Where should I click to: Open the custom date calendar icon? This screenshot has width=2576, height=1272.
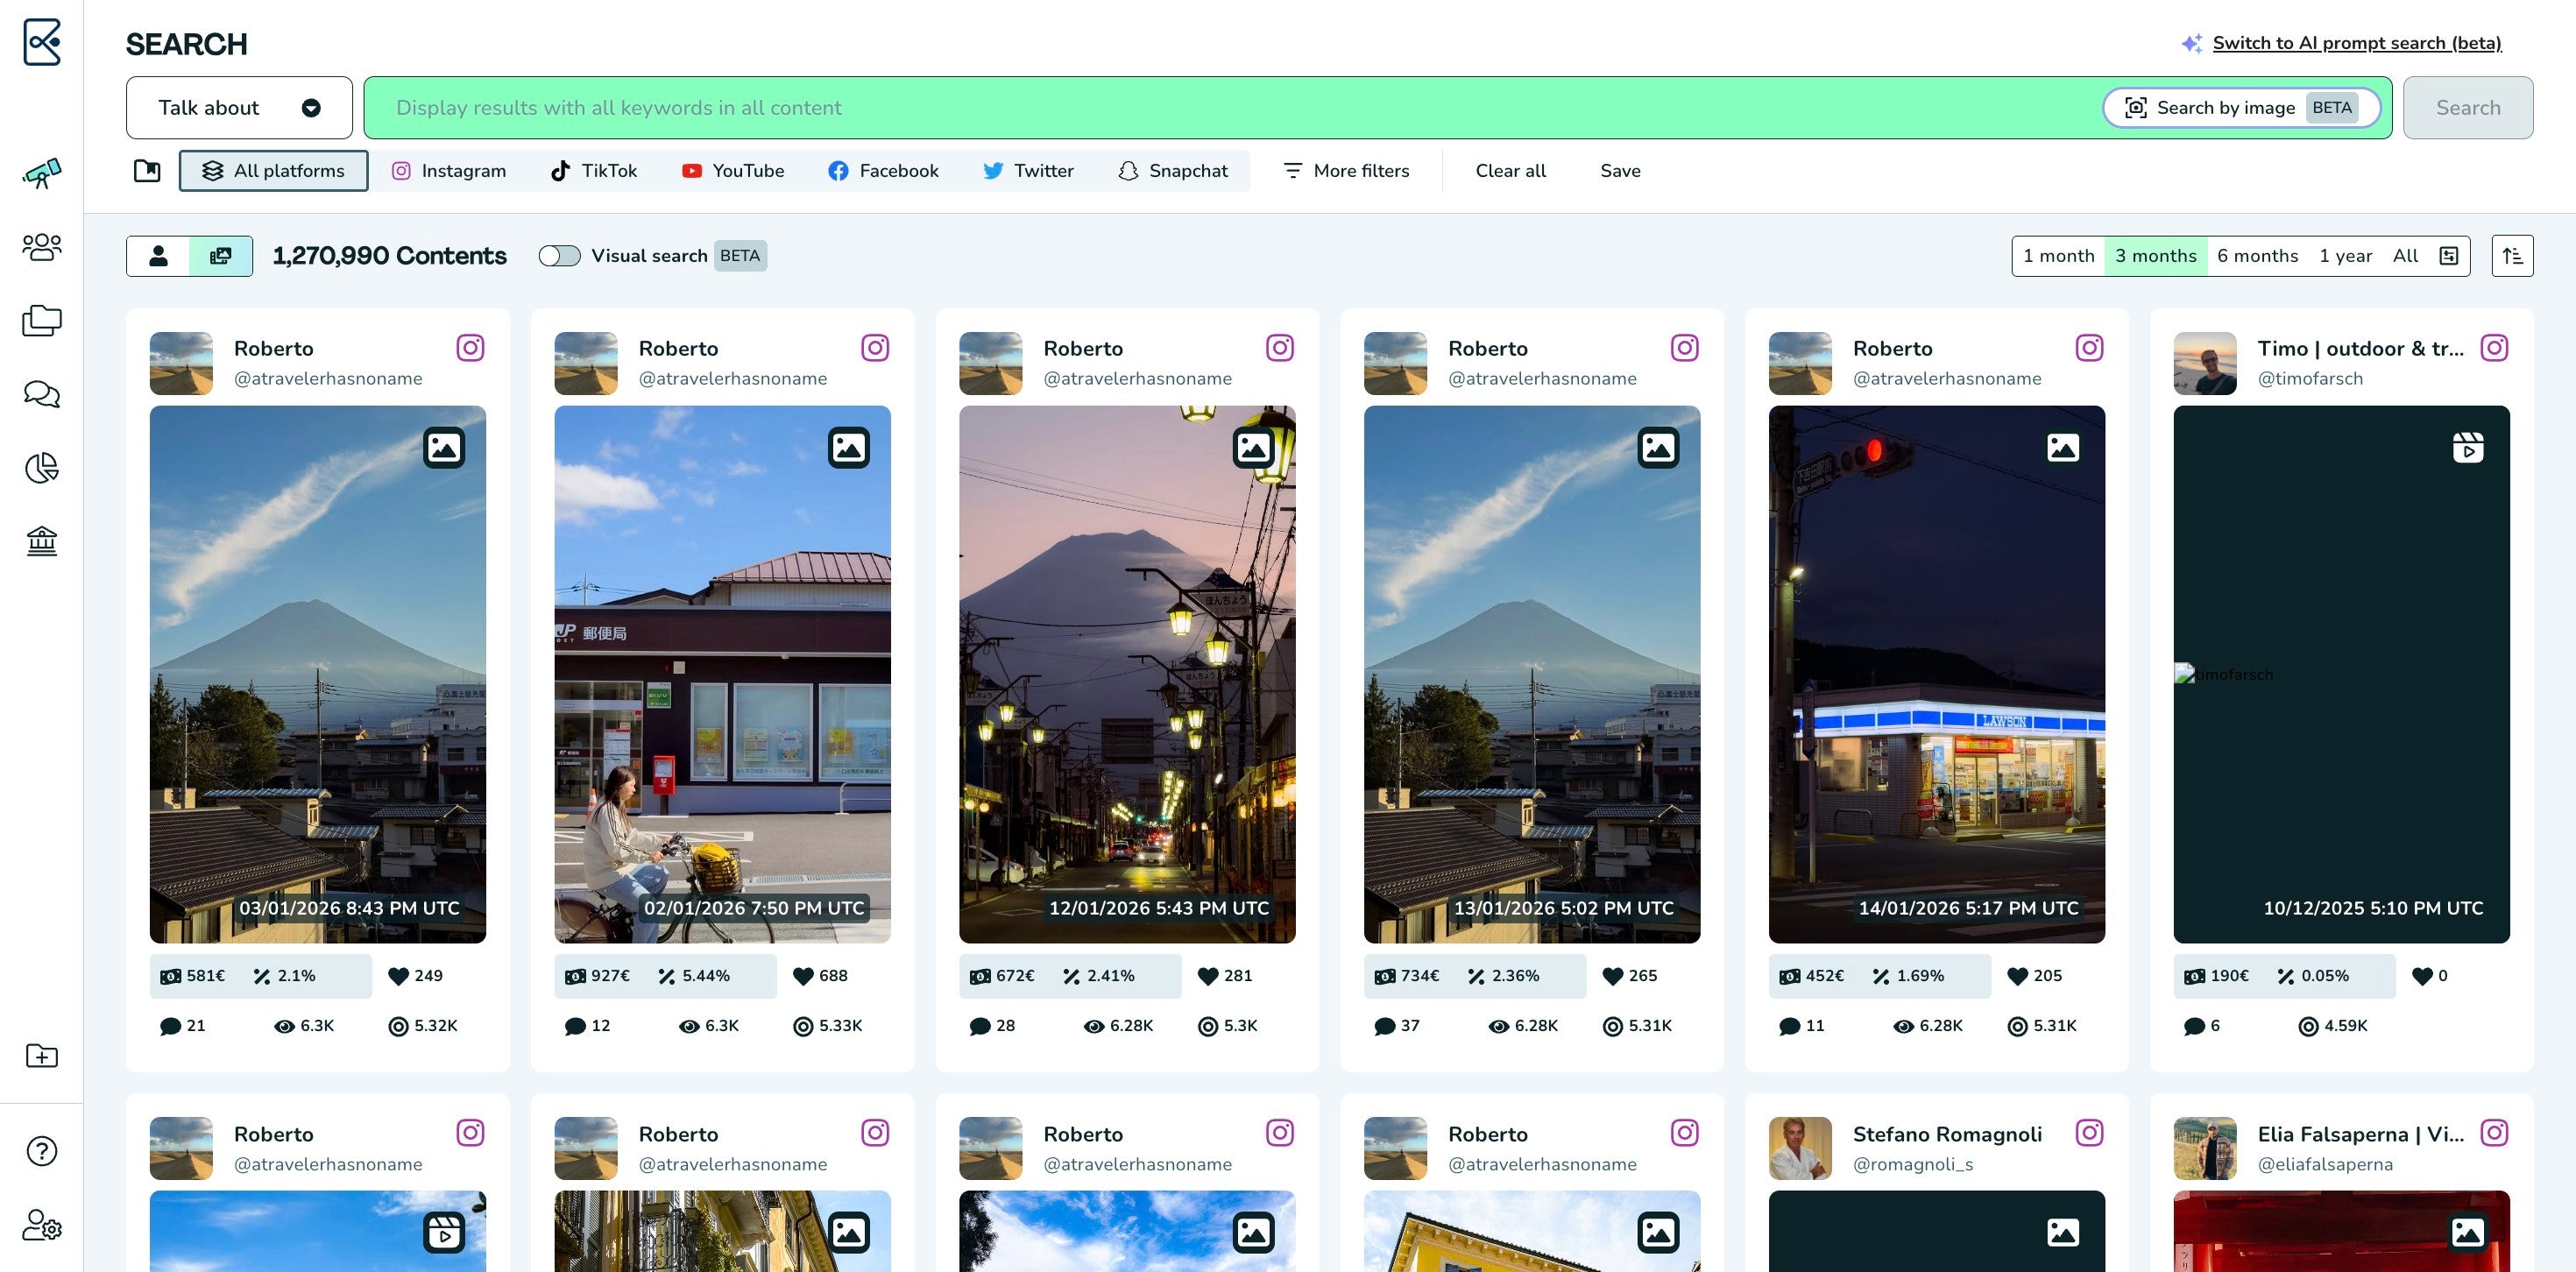click(2449, 256)
